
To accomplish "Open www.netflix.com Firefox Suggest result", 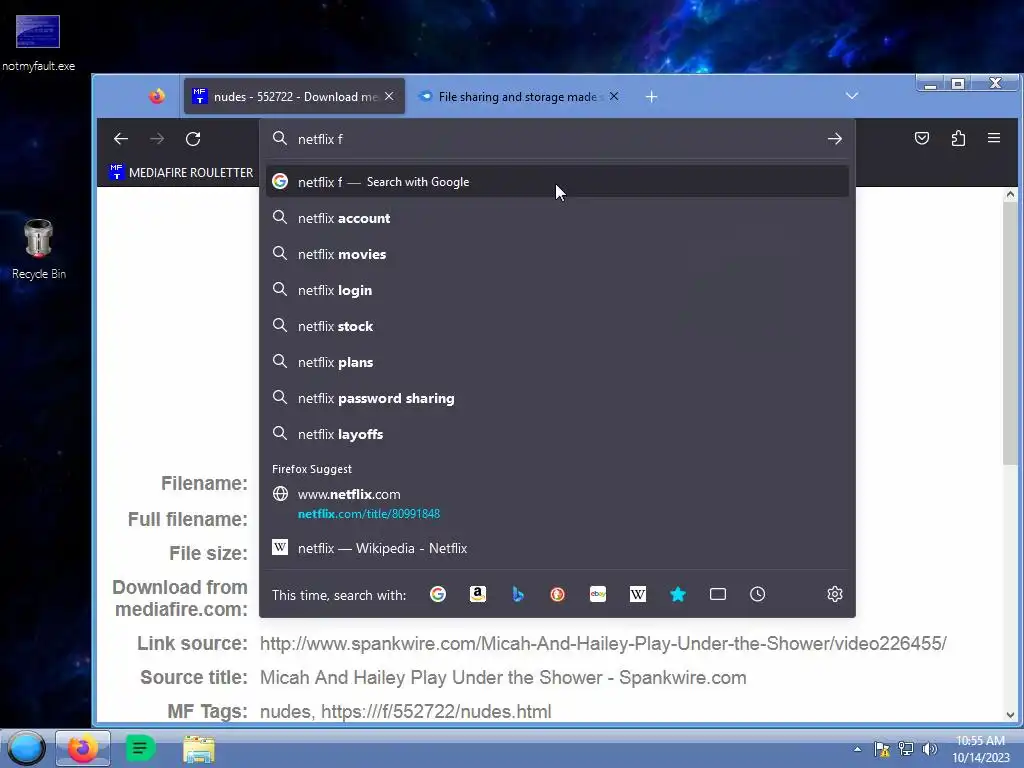I will coord(557,503).
